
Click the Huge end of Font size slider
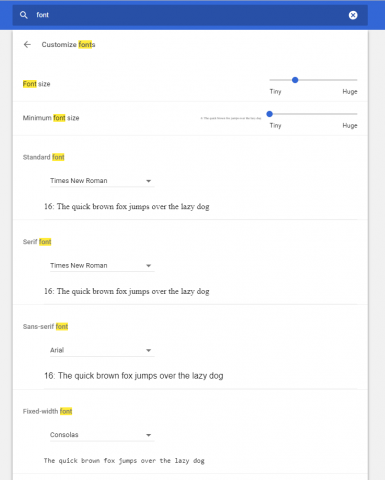click(x=350, y=92)
